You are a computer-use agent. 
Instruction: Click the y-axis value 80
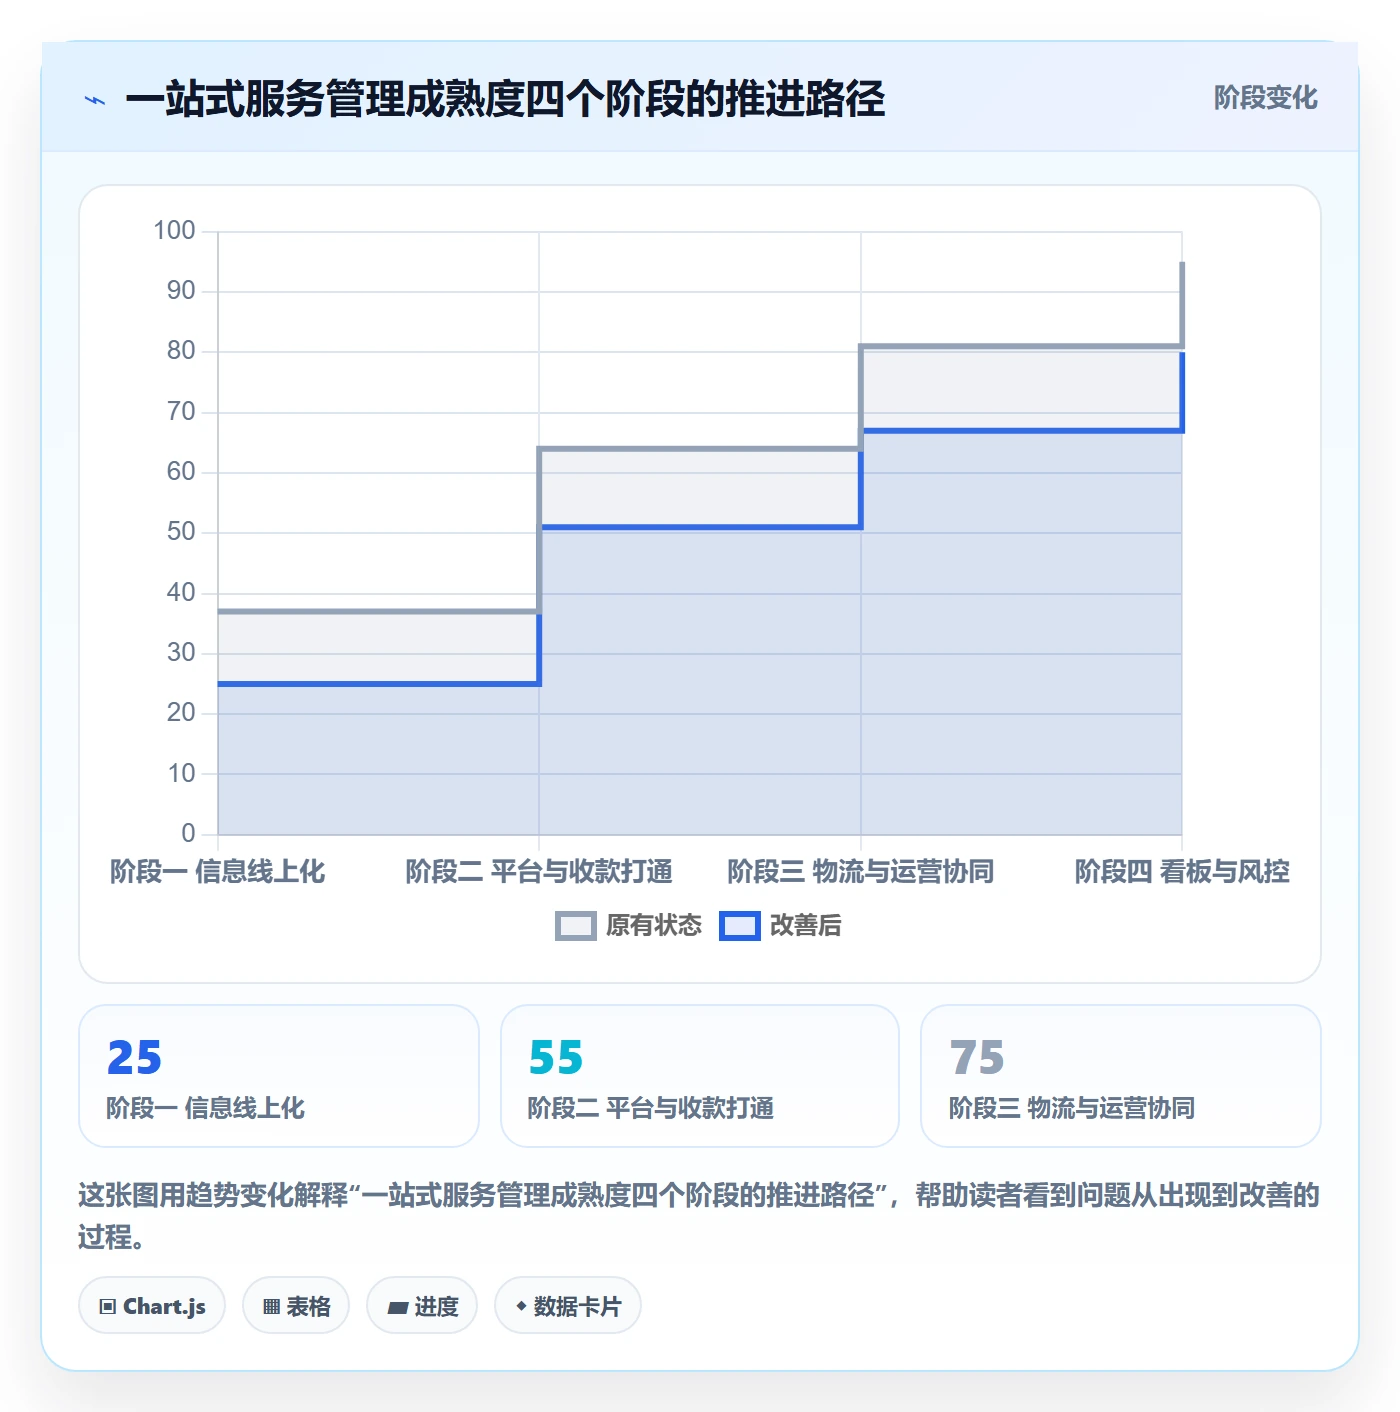coord(181,351)
